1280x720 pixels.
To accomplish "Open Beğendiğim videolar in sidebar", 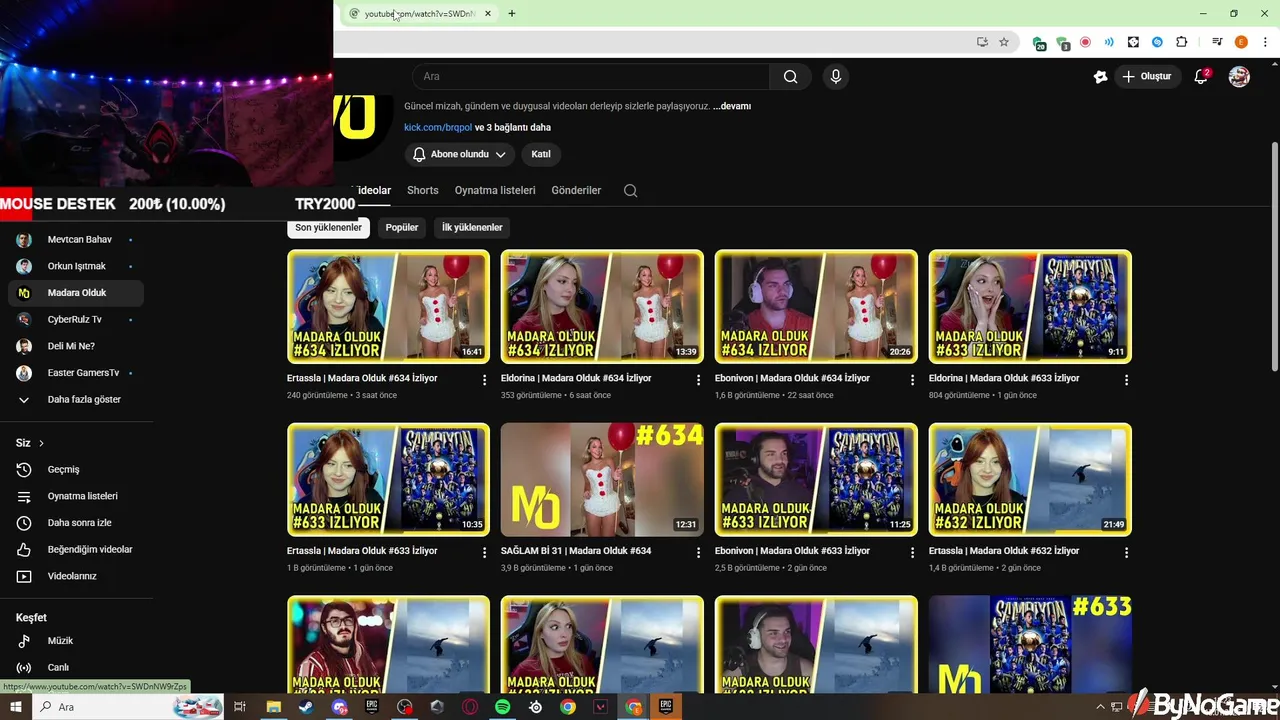I will (x=76, y=549).
